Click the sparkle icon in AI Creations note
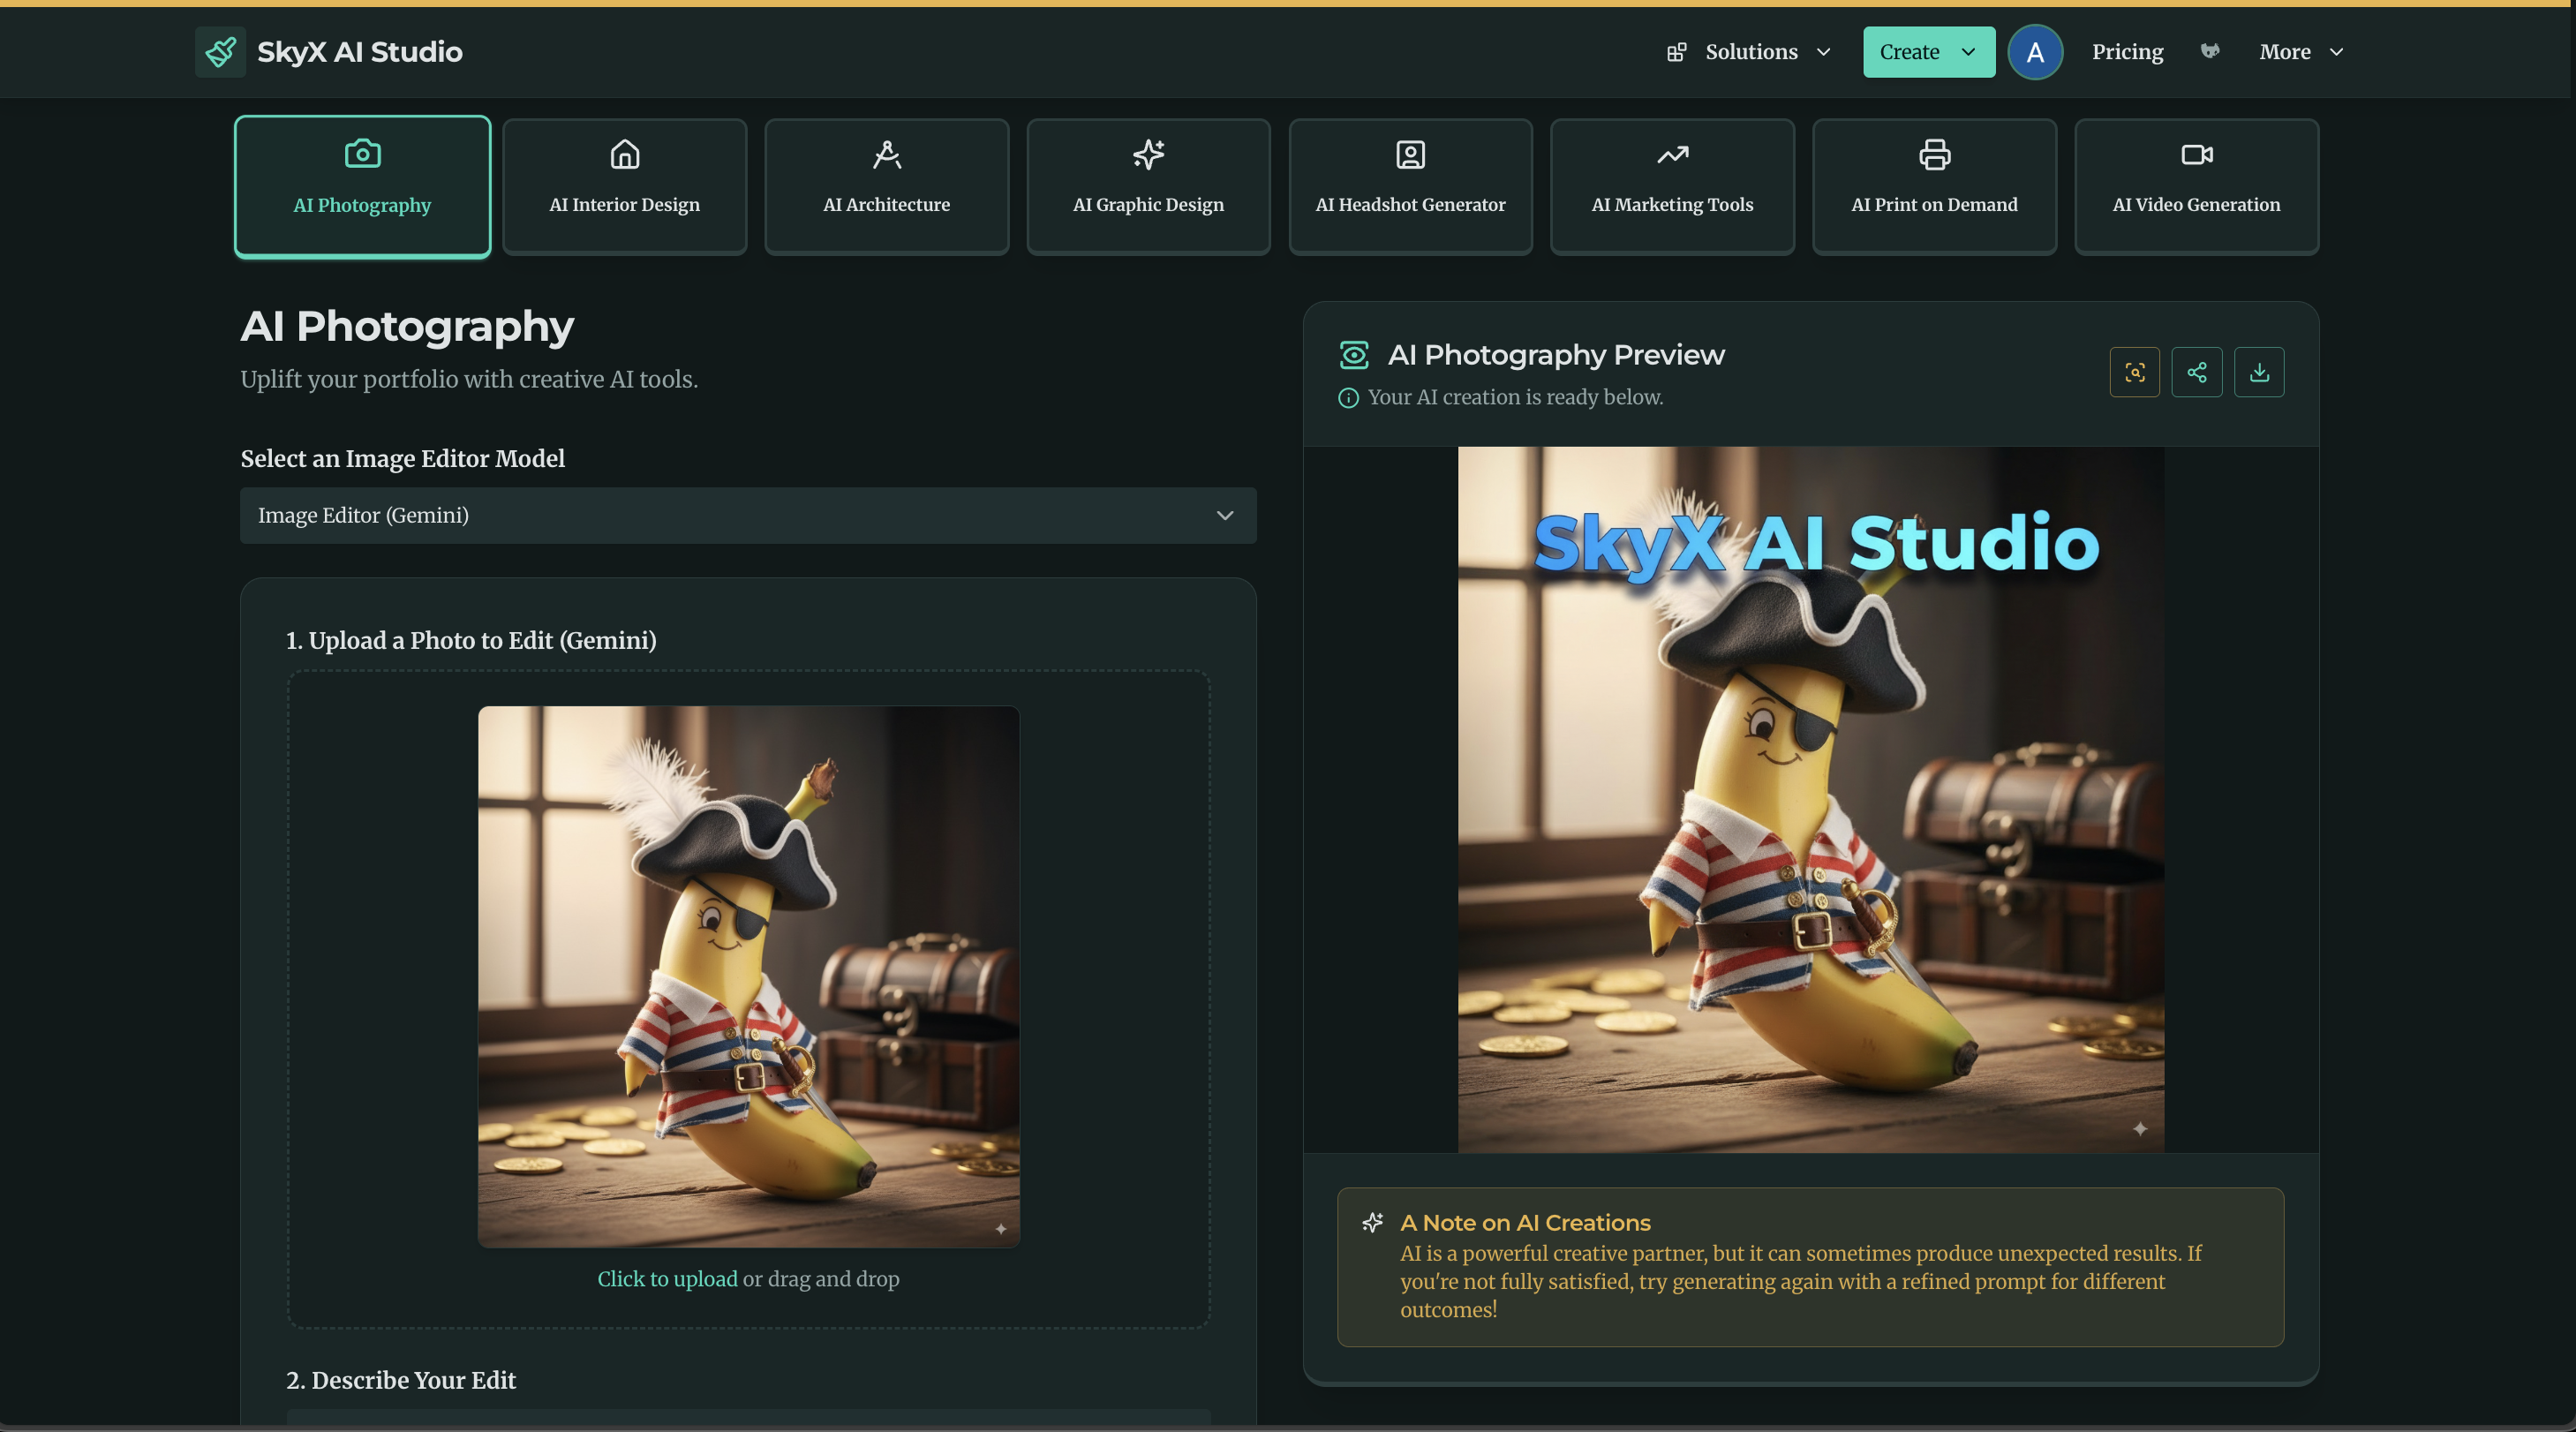Screen dimensions: 2576x1432 [1372, 1222]
